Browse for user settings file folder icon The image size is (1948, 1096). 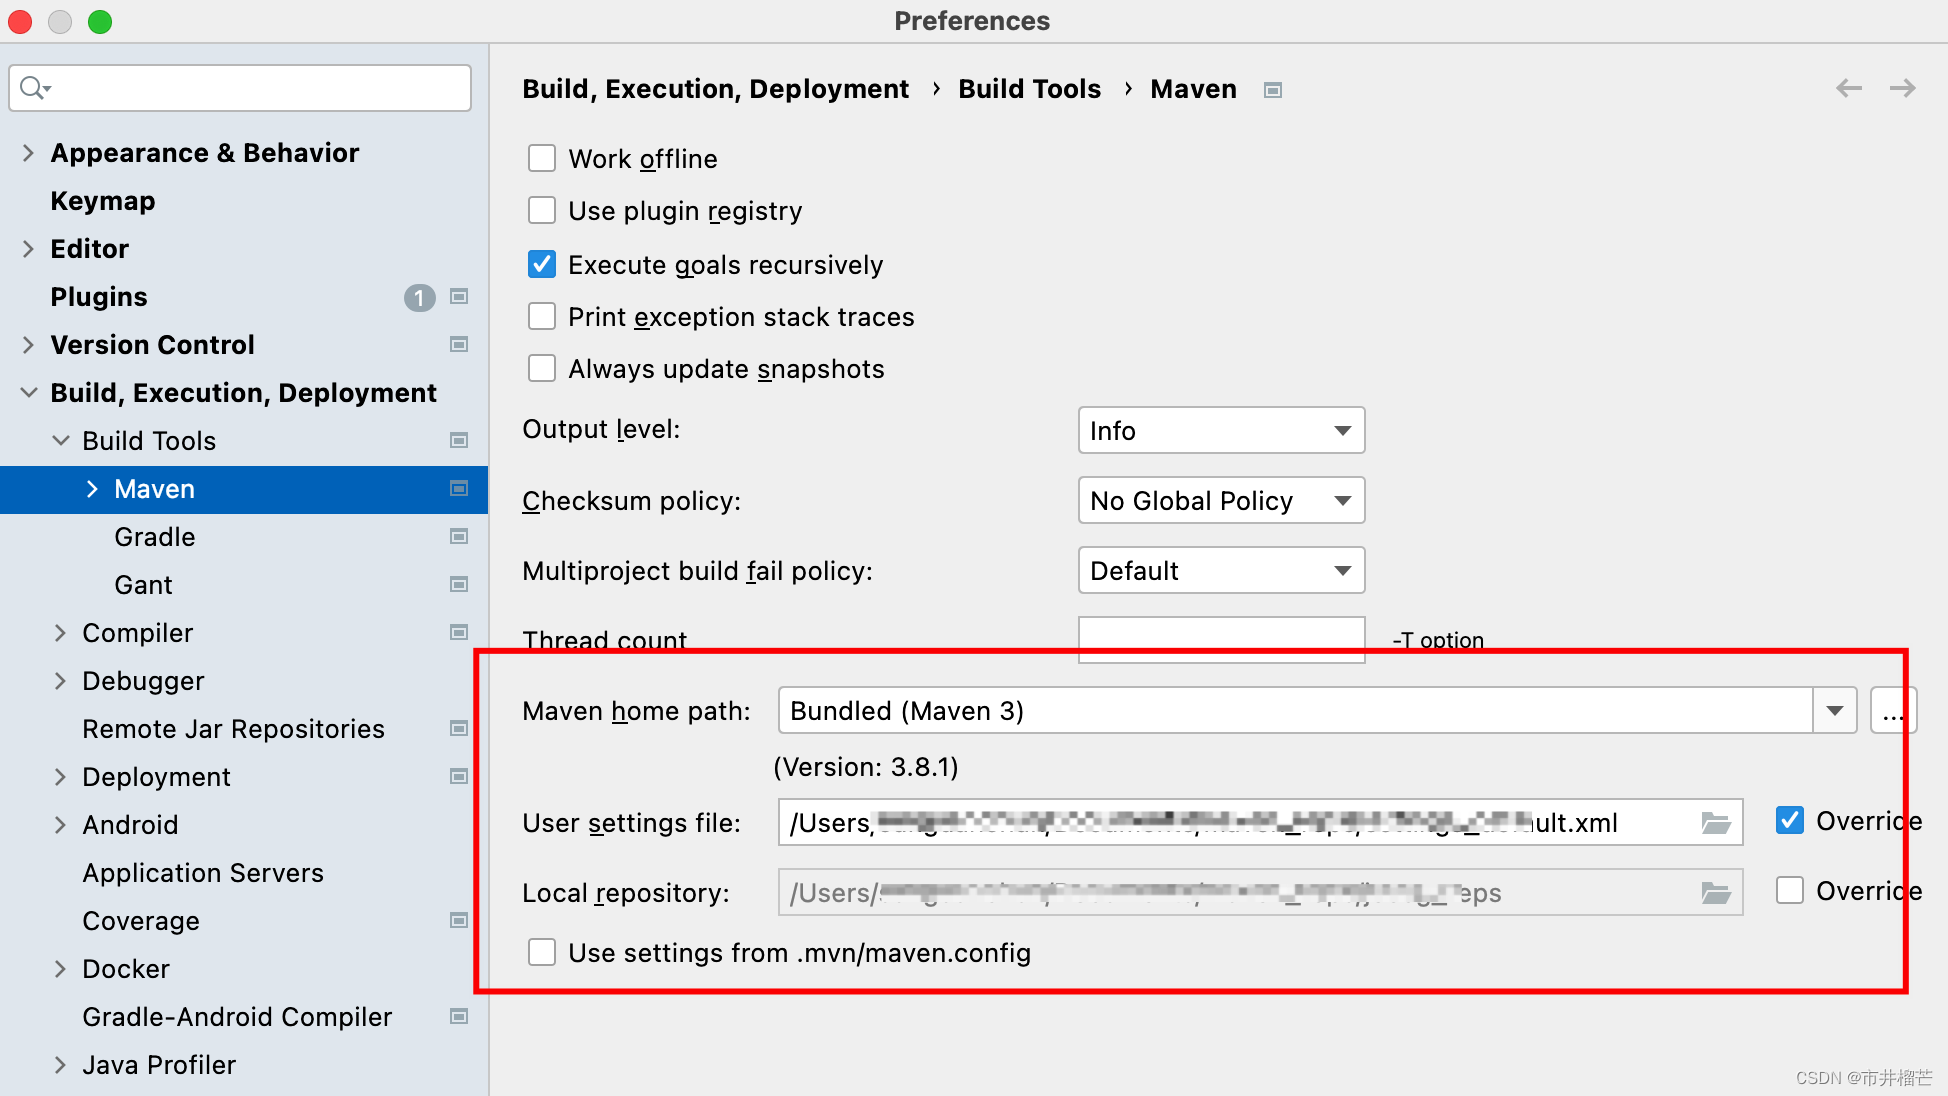point(1716,823)
